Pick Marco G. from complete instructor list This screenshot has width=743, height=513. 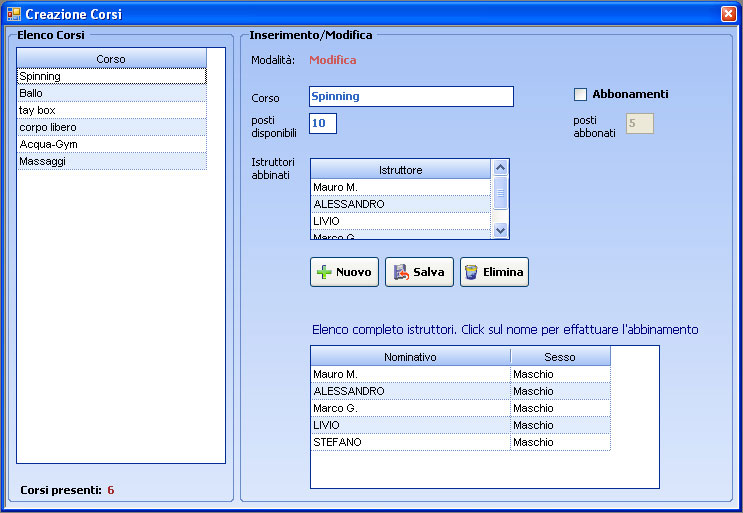click(x=410, y=408)
